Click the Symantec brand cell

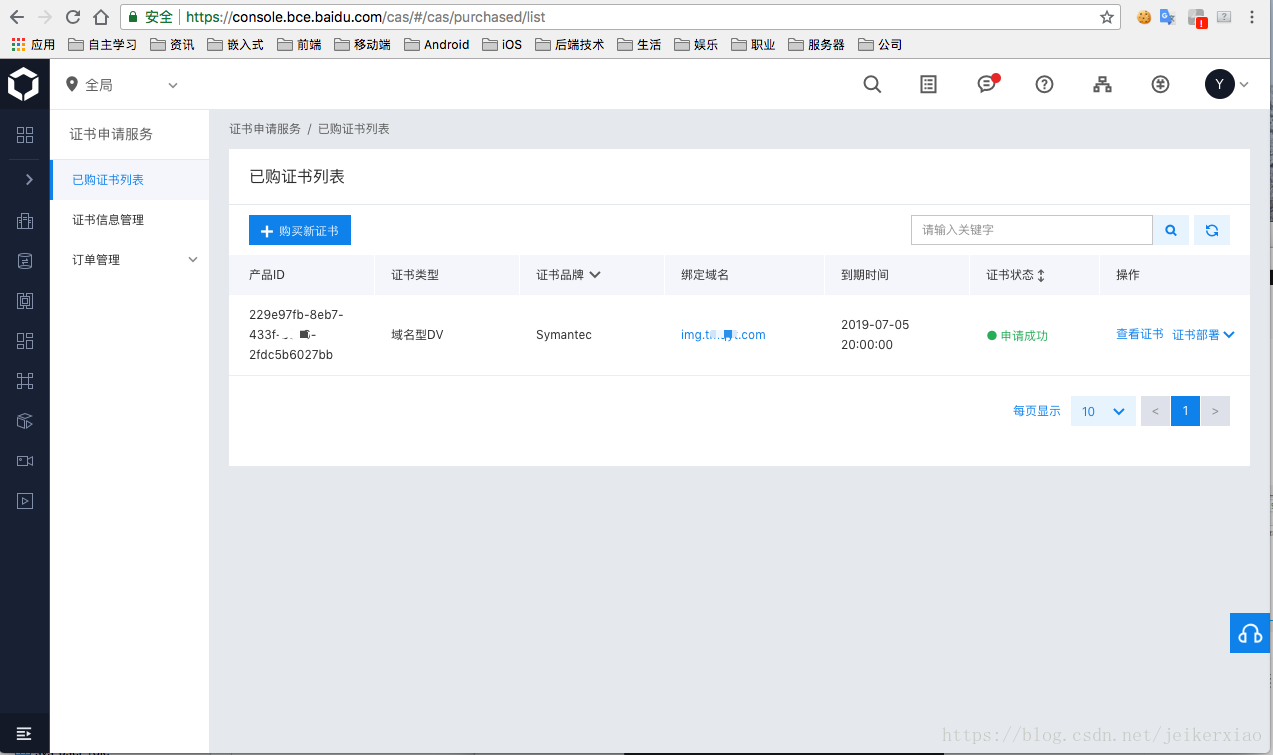pos(564,335)
